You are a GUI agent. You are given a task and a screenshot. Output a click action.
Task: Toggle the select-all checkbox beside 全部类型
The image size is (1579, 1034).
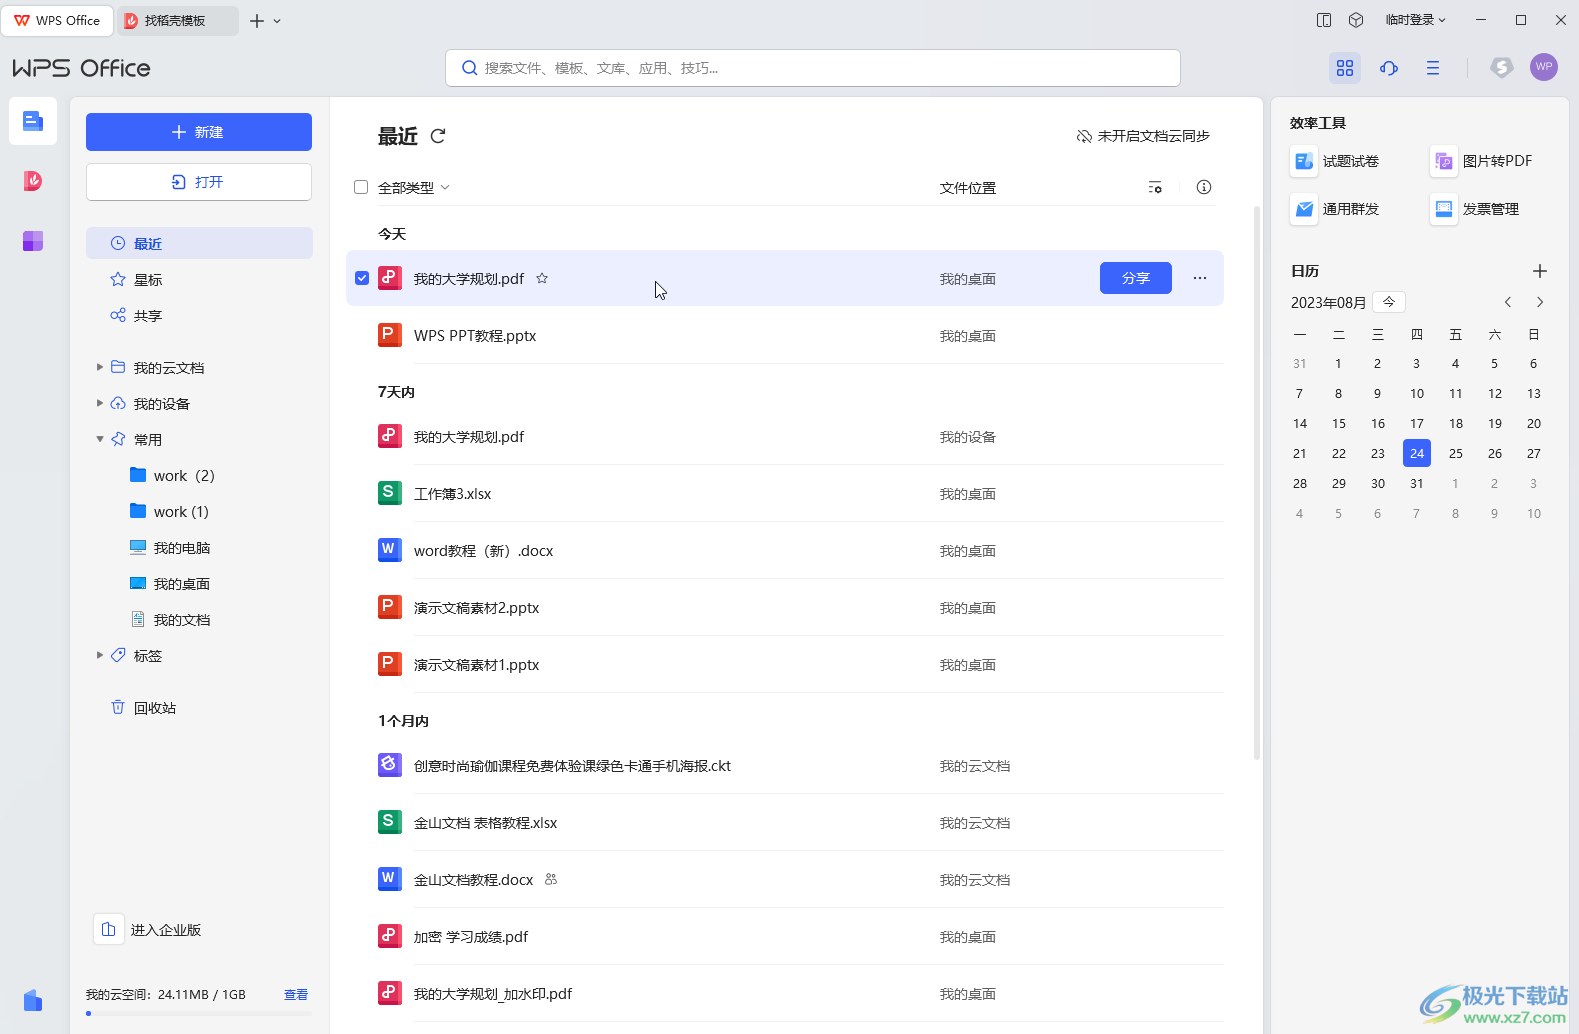pos(361,187)
